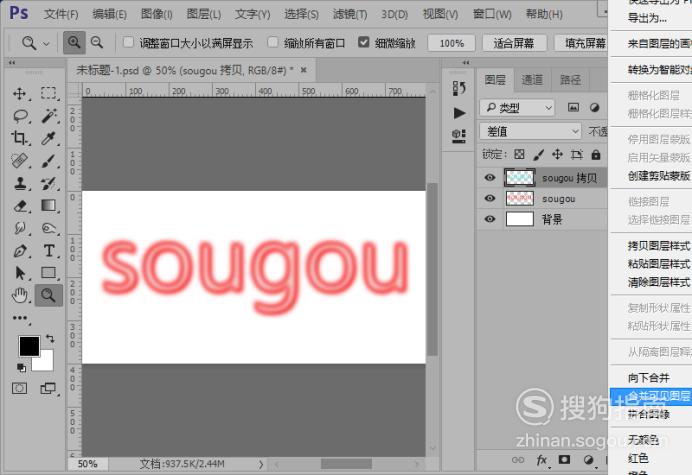
Task: Expand the status bar info arrow
Action: [261, 464]
